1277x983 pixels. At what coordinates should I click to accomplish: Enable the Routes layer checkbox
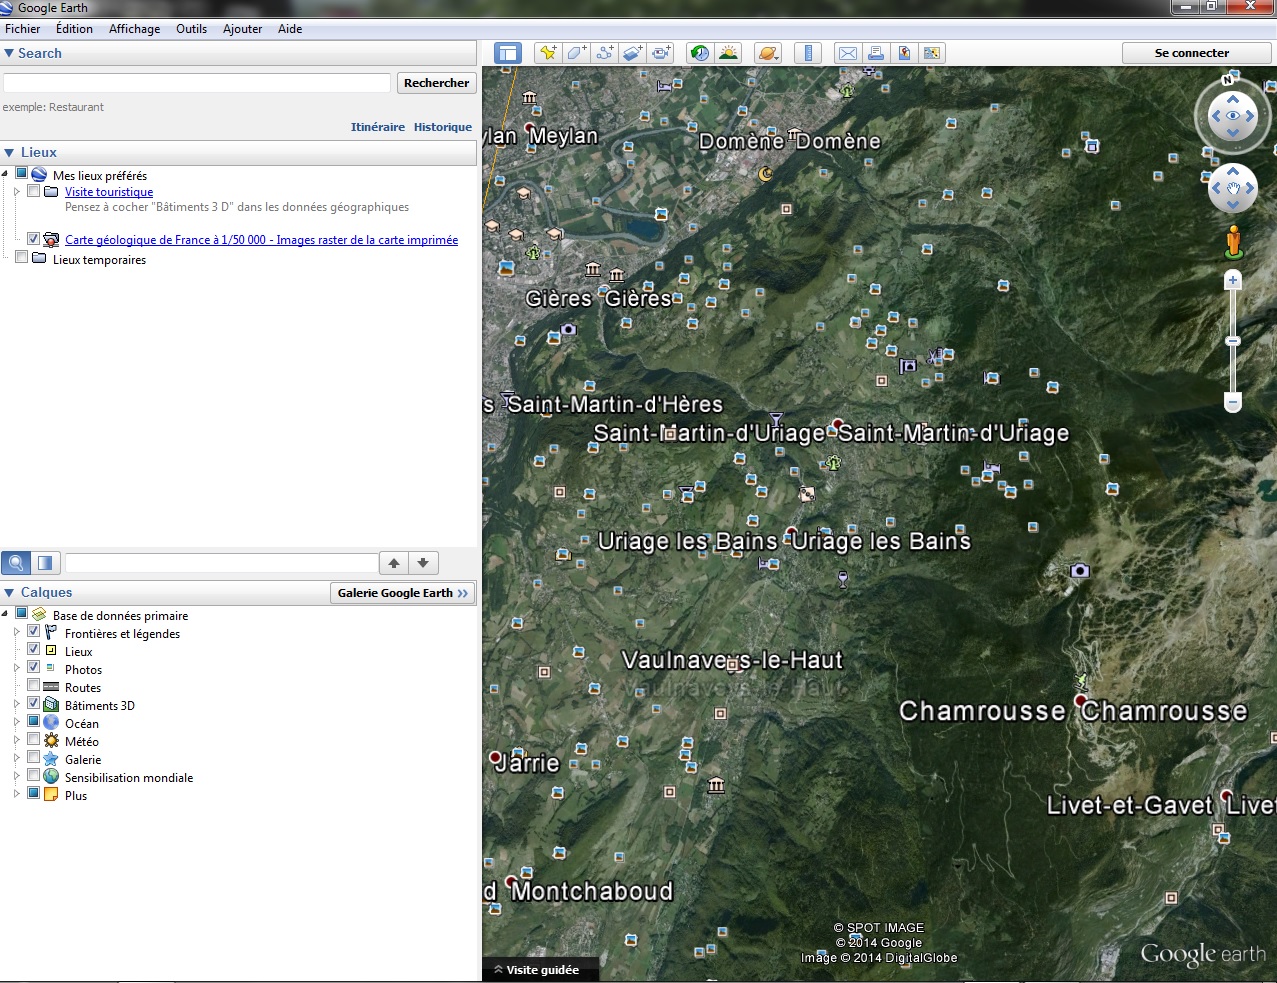pos(34,686)
